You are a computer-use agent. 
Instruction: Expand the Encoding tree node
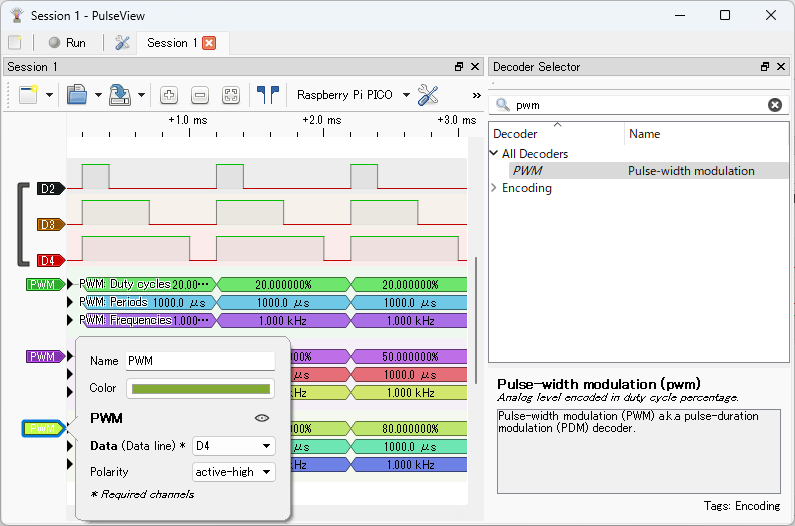point(494,188)
